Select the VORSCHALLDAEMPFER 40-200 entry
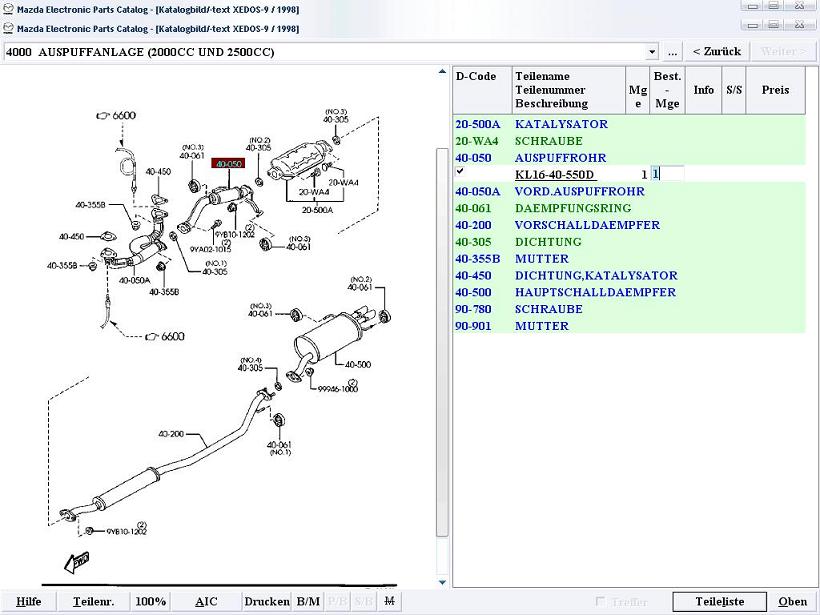Image resolution: width=820 pixels, height=615 pixels. coord(587,225)
